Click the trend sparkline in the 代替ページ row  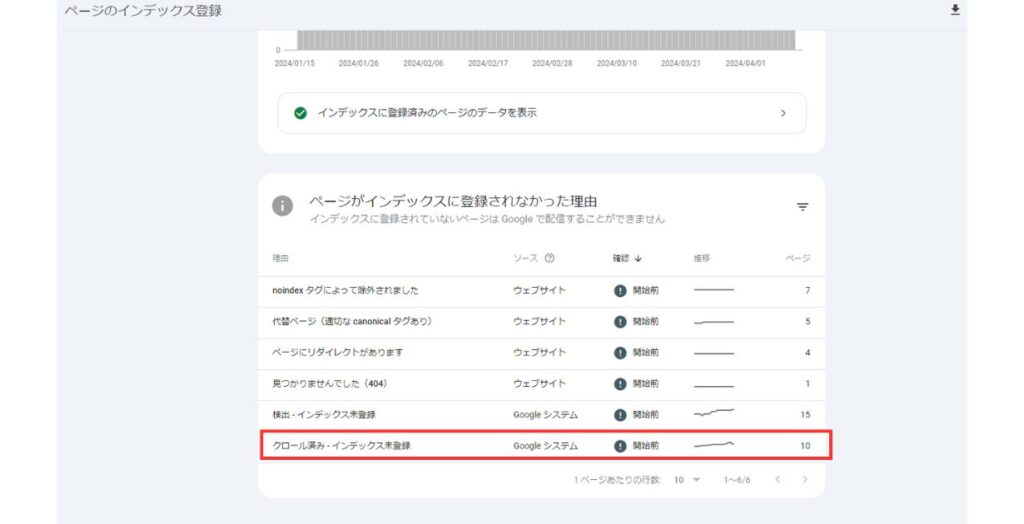coord(714,321)
